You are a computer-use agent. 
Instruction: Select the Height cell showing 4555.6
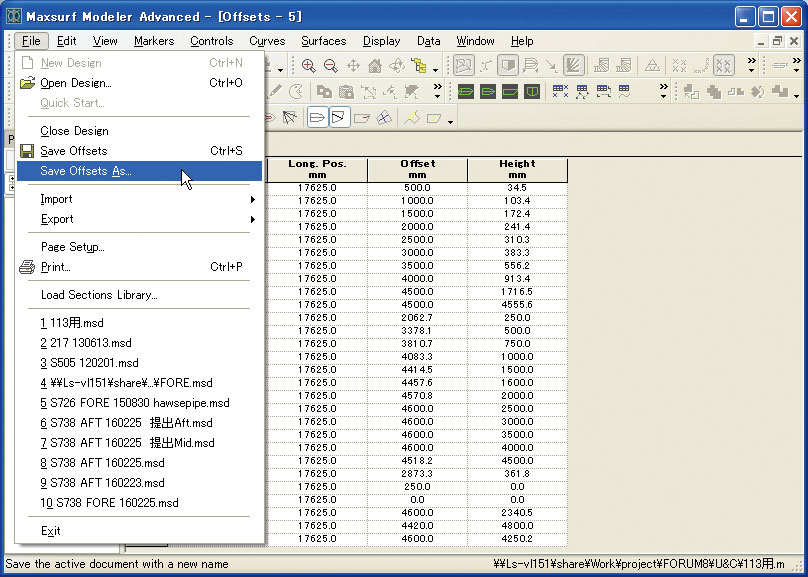click(517, 304)
